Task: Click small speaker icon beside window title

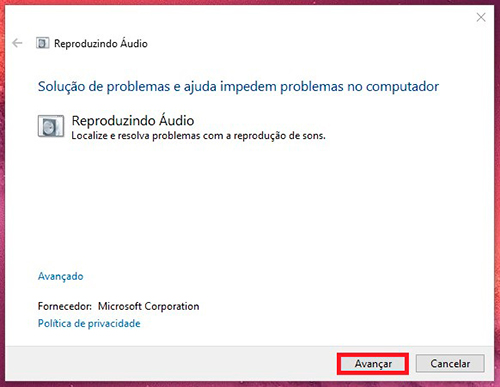Action: click(x=43, y=43)
